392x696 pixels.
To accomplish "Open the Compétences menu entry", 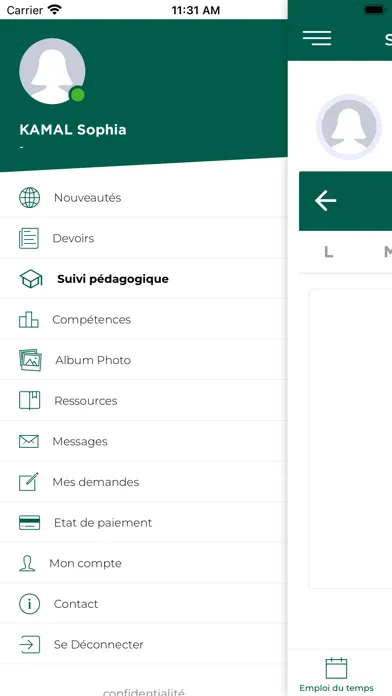I will 144,320.
